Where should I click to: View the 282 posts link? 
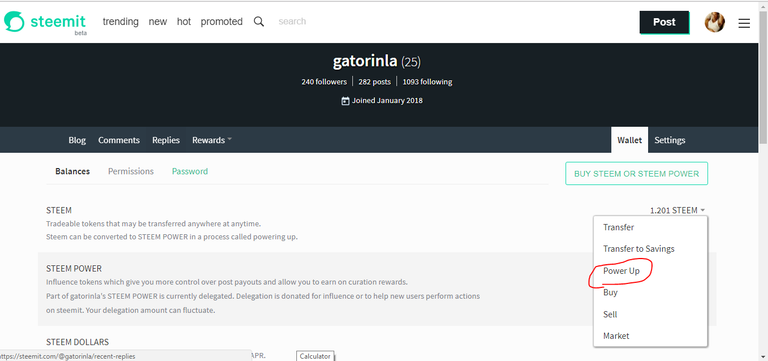(x=375, y=82)
